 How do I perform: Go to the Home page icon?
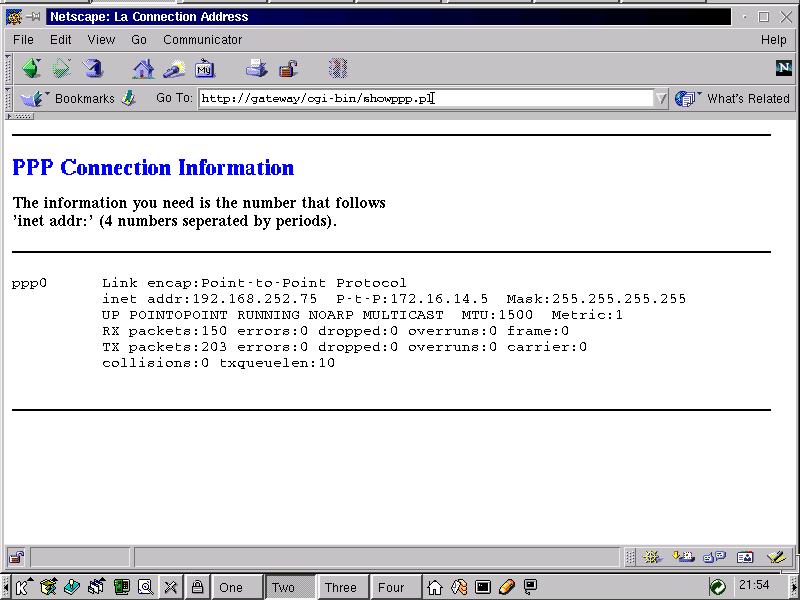144,68
